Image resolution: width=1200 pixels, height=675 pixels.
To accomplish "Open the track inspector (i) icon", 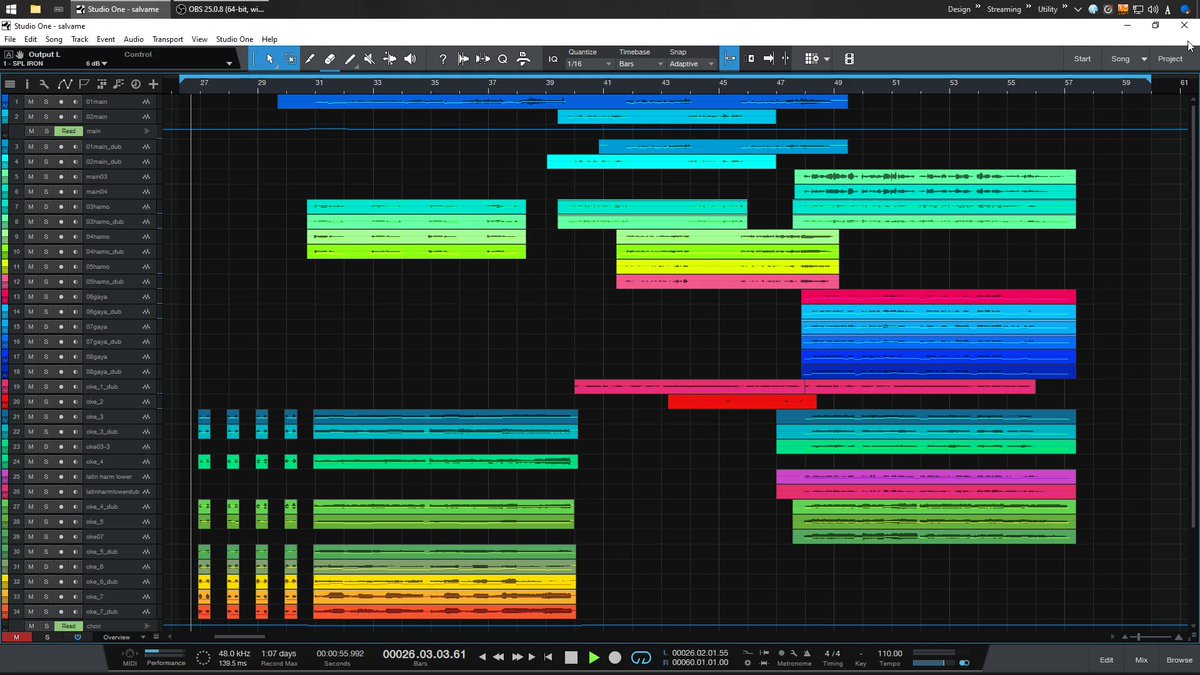I will 27,84.
